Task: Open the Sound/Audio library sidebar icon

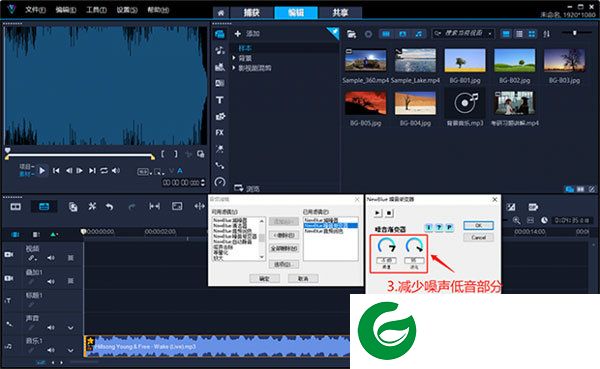Action: 220,50
